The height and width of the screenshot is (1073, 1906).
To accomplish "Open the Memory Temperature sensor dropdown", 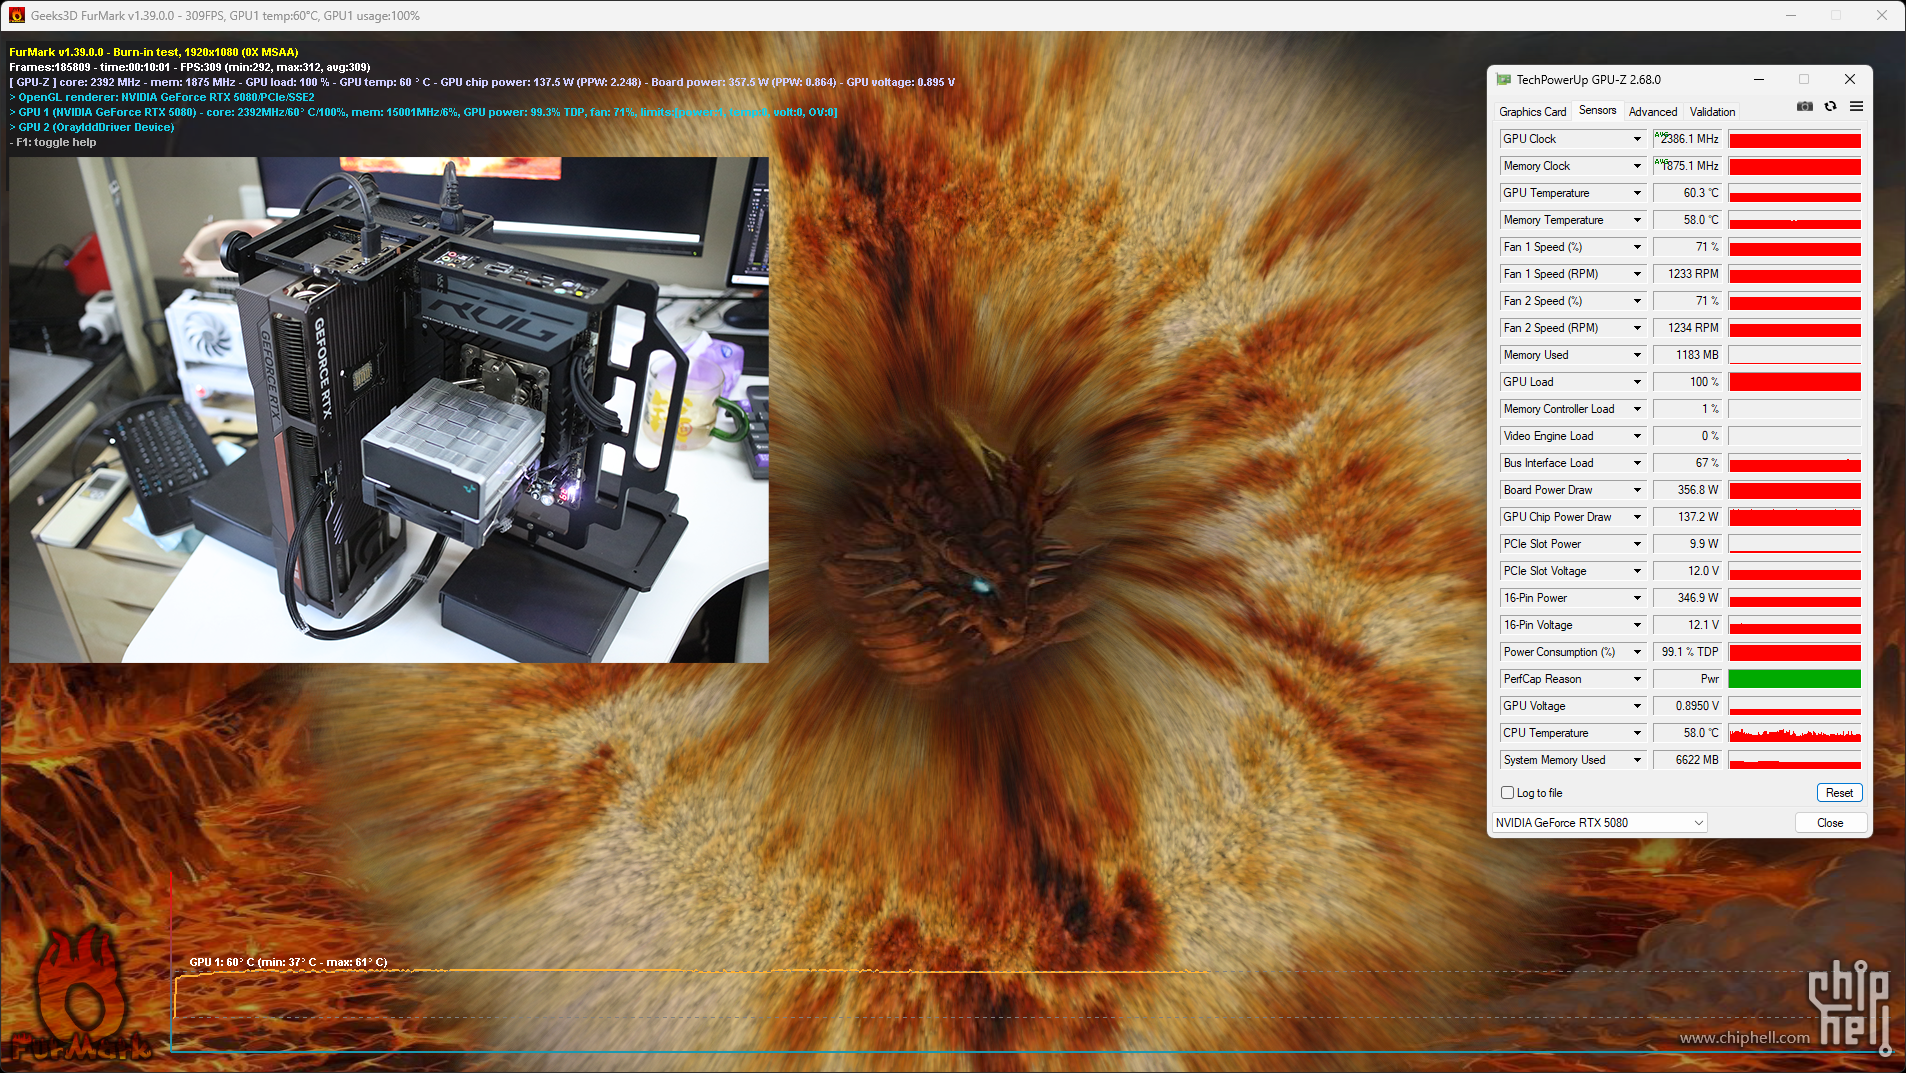I will point(1637,220).
